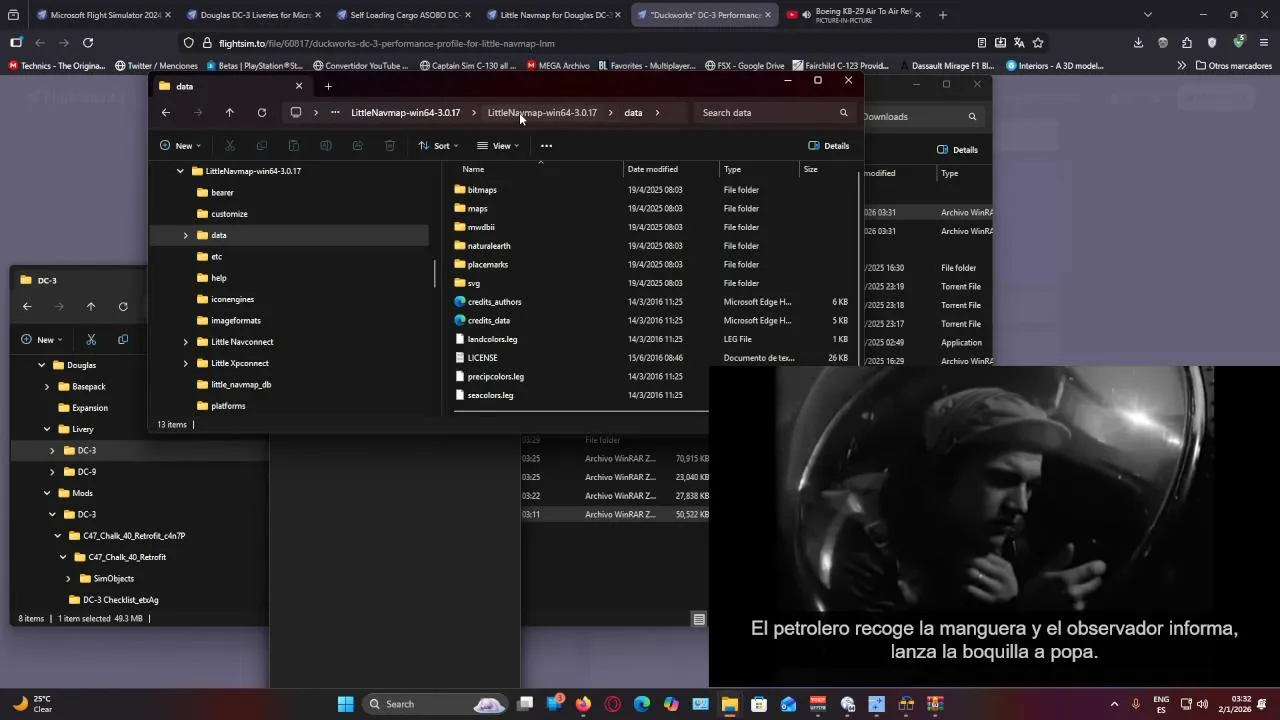
Task: Expand Little Xpconnect tree folder
Action: [185, 363]
